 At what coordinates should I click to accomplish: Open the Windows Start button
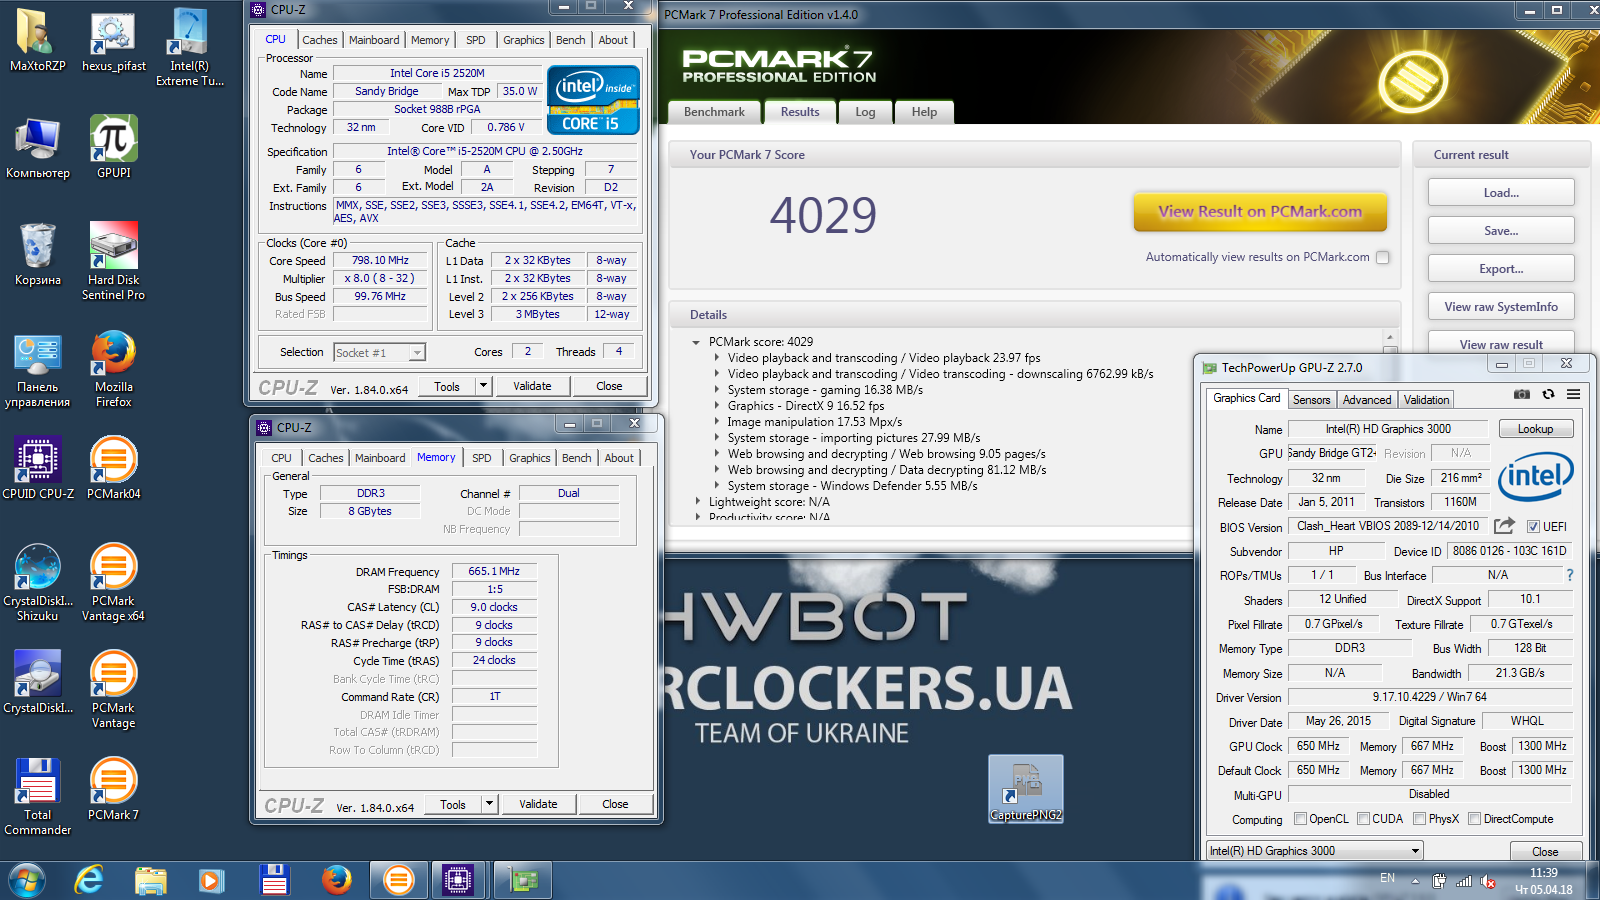click(27, 880)
